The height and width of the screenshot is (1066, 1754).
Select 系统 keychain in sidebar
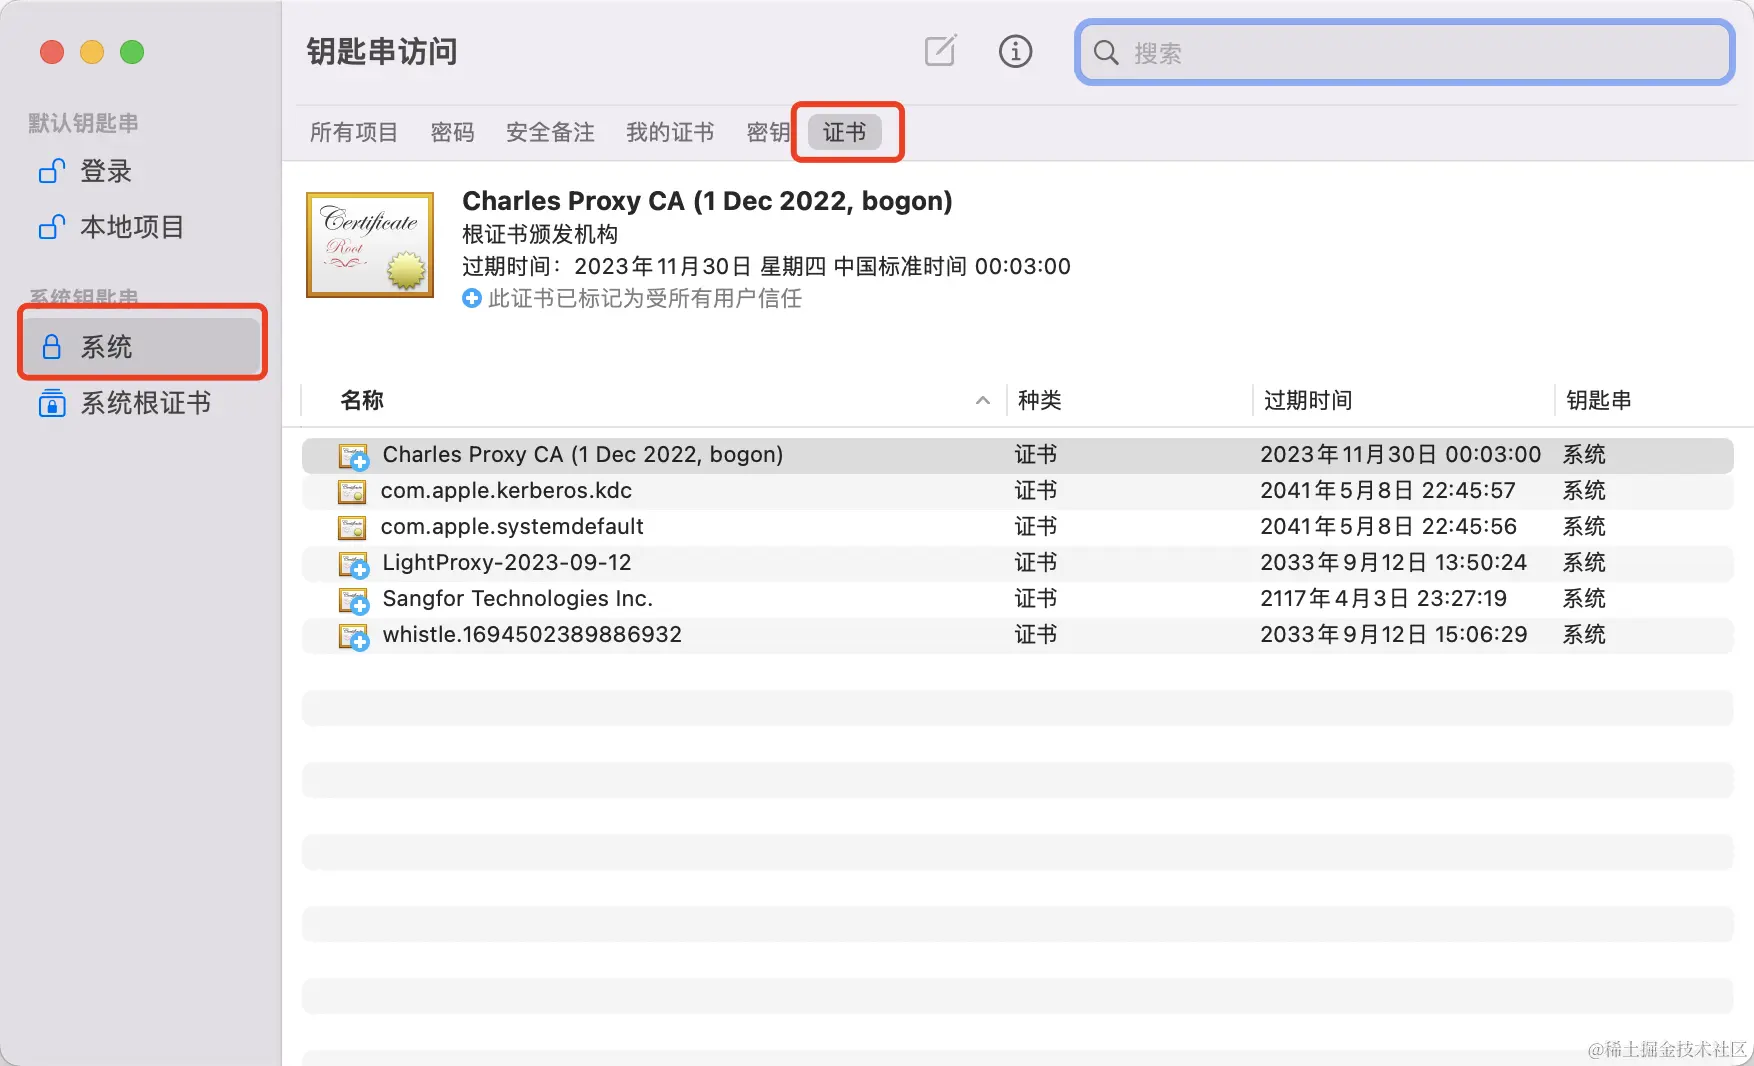142,347
